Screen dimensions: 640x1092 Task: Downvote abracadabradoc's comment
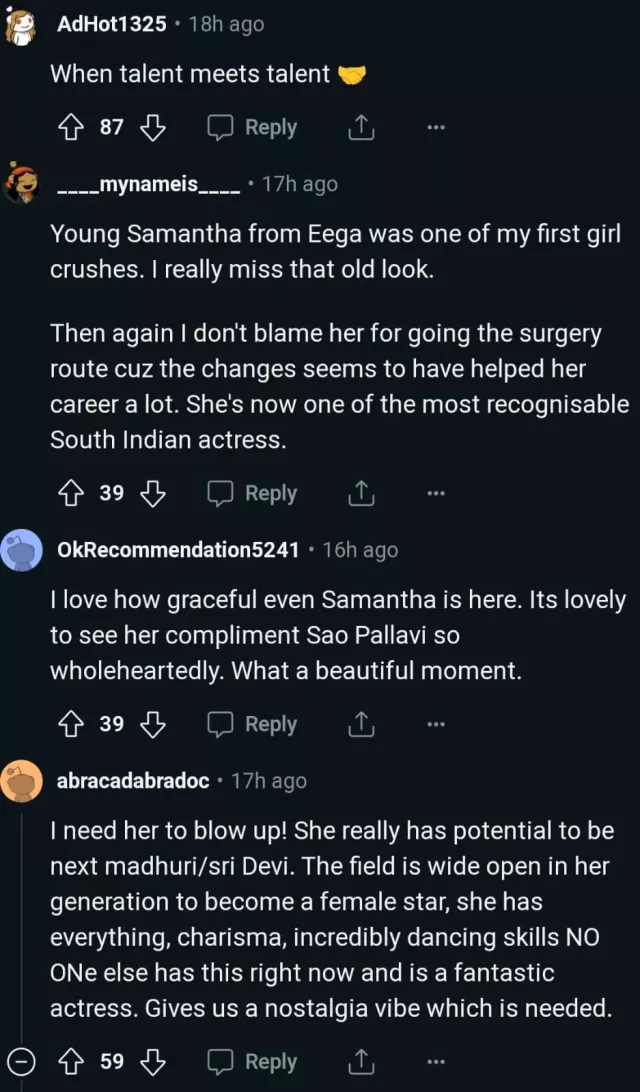point(151,1062)
